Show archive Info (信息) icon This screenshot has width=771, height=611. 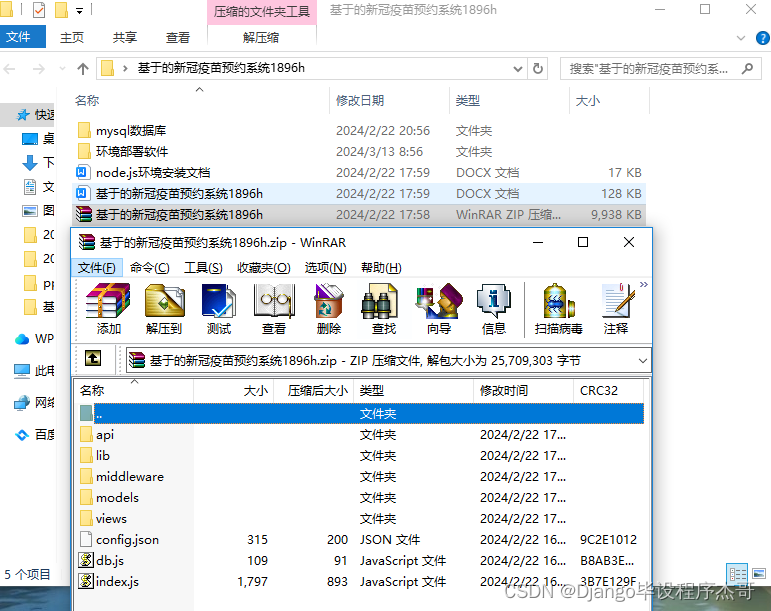(x=494, y=309)
